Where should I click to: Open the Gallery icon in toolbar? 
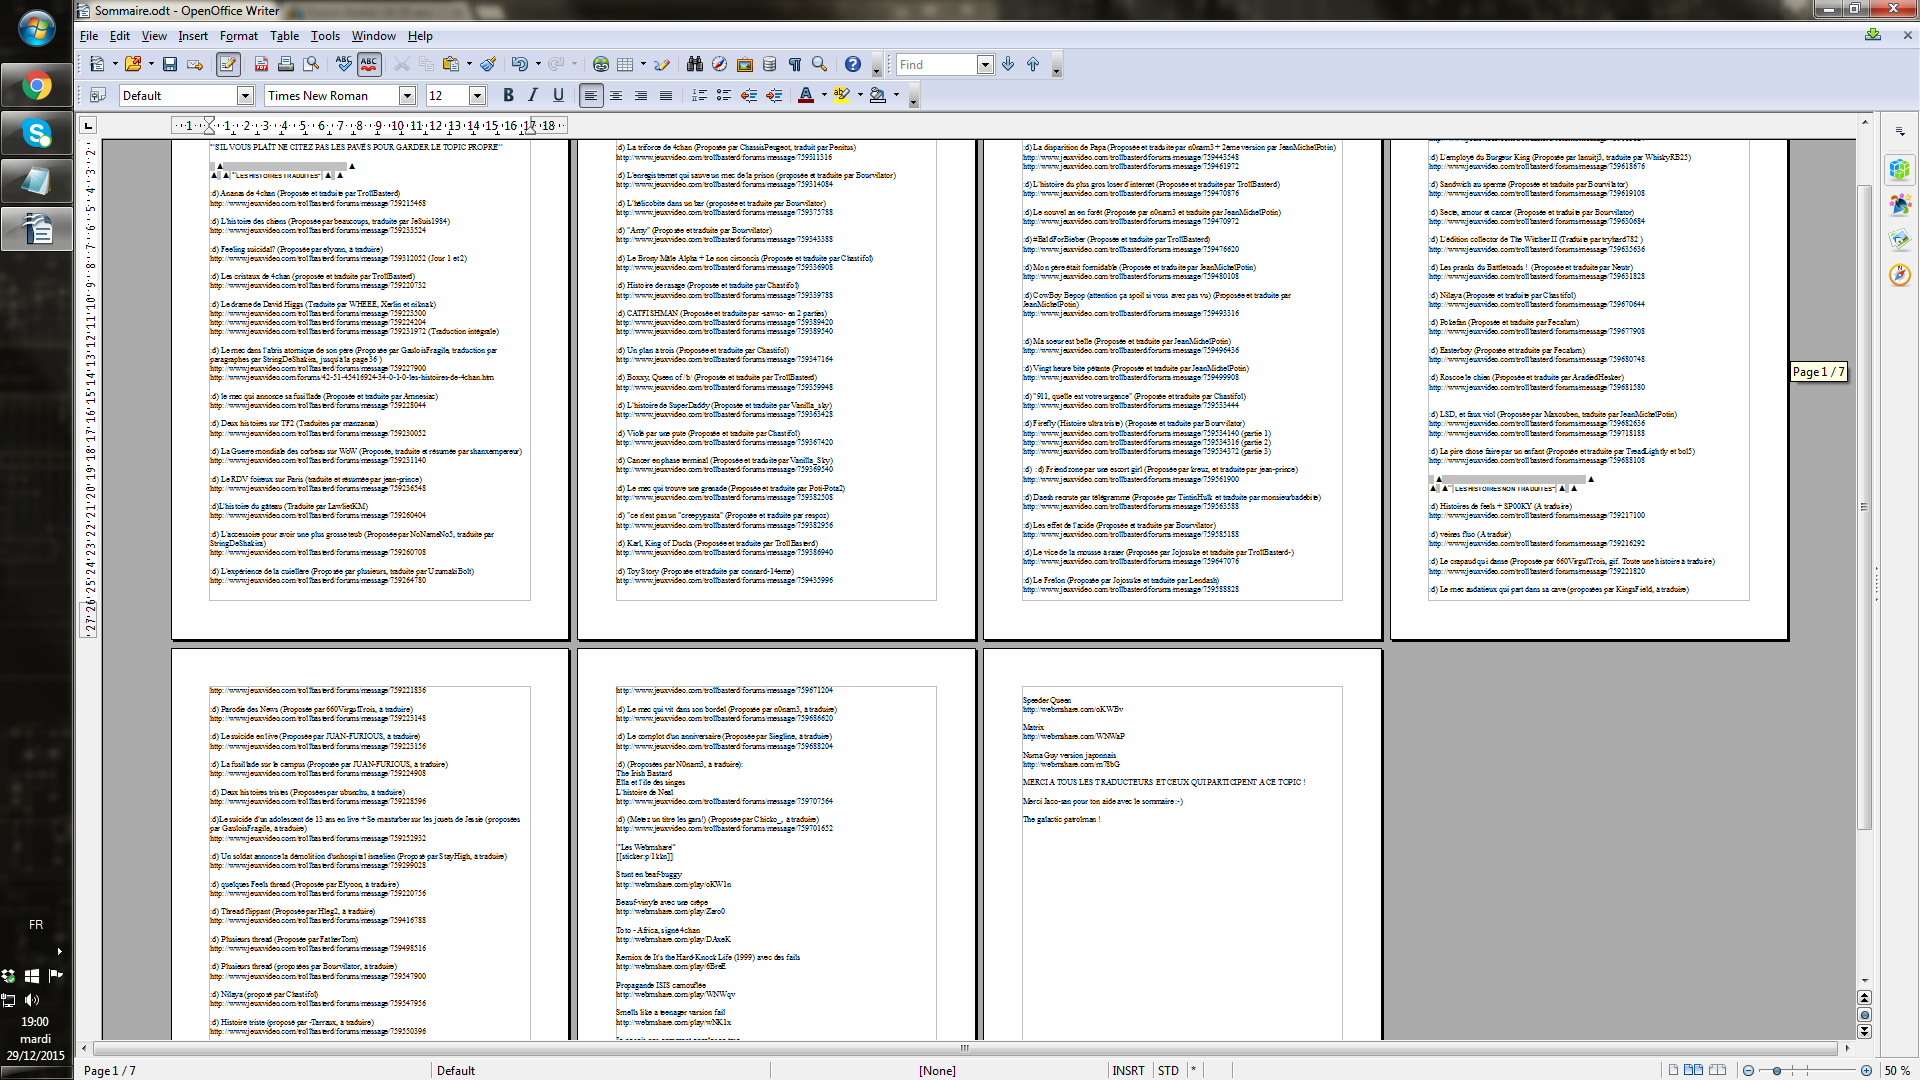point(744,64)
